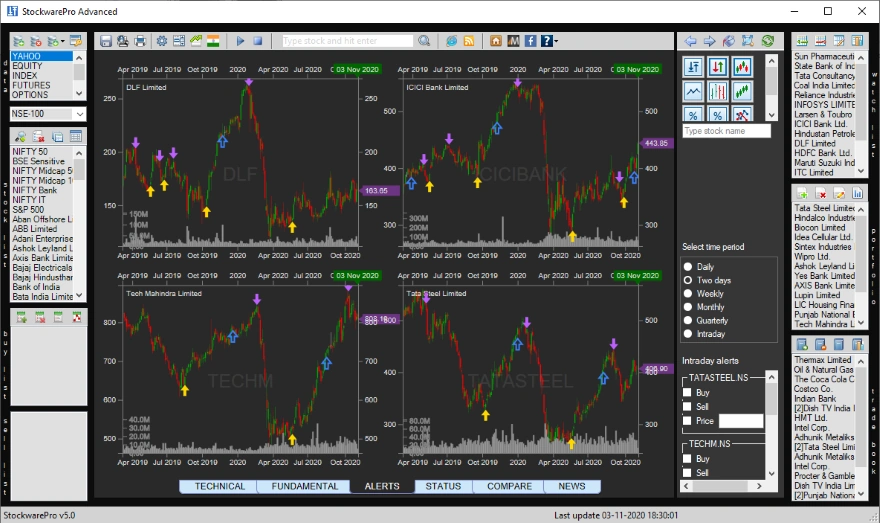
Task: Open settings via the gear icon
Action: [x=162, y=41]
